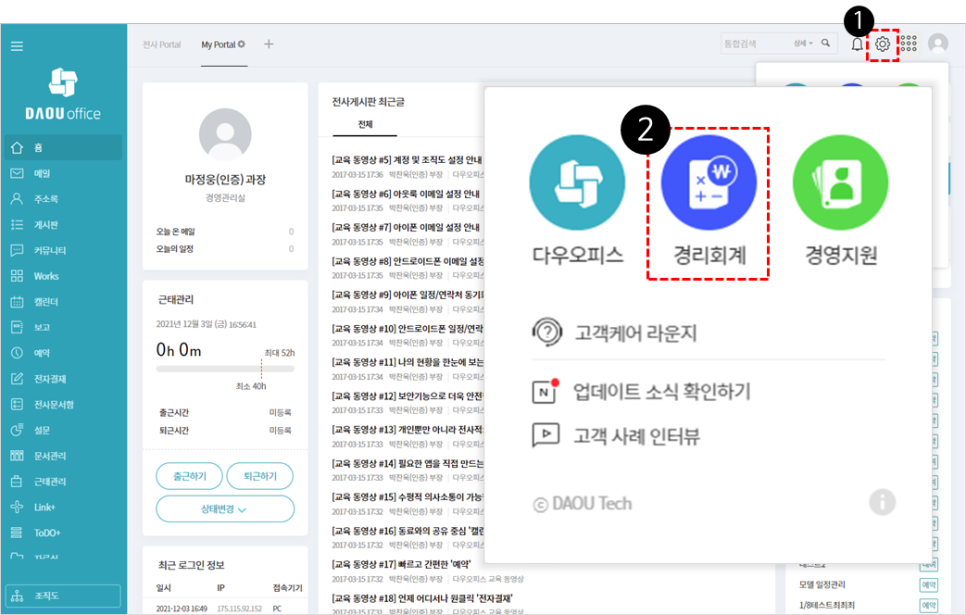Image resolution: width=966 pixels, height=615 pixels.
Task: Click the 통합검색 input field
Action: (757, 44)
